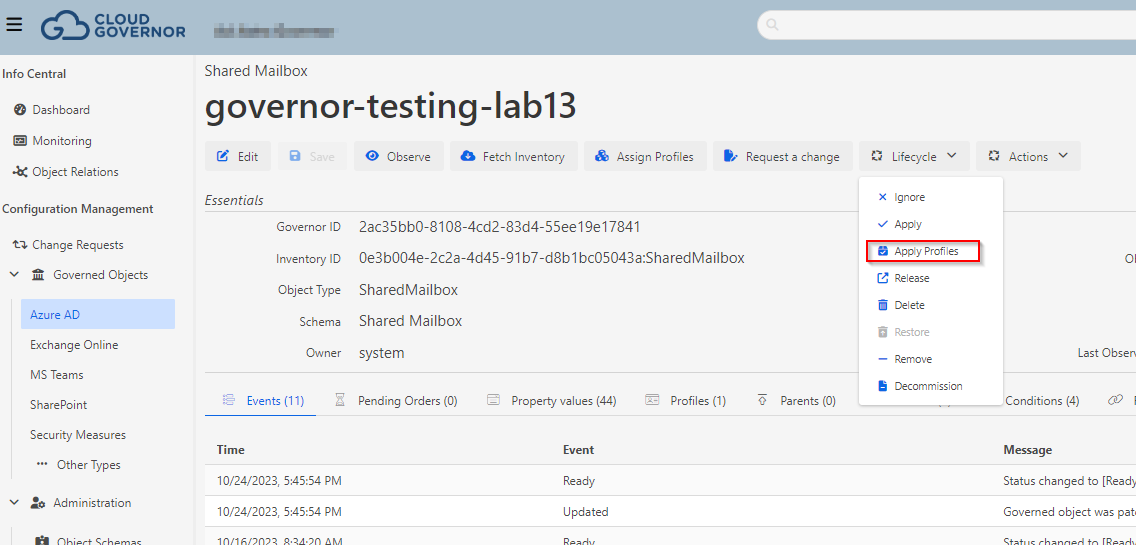This screenshot has height=545, width=1136.
Task: Go to the Monitoring page
Action: click(61, 141)
